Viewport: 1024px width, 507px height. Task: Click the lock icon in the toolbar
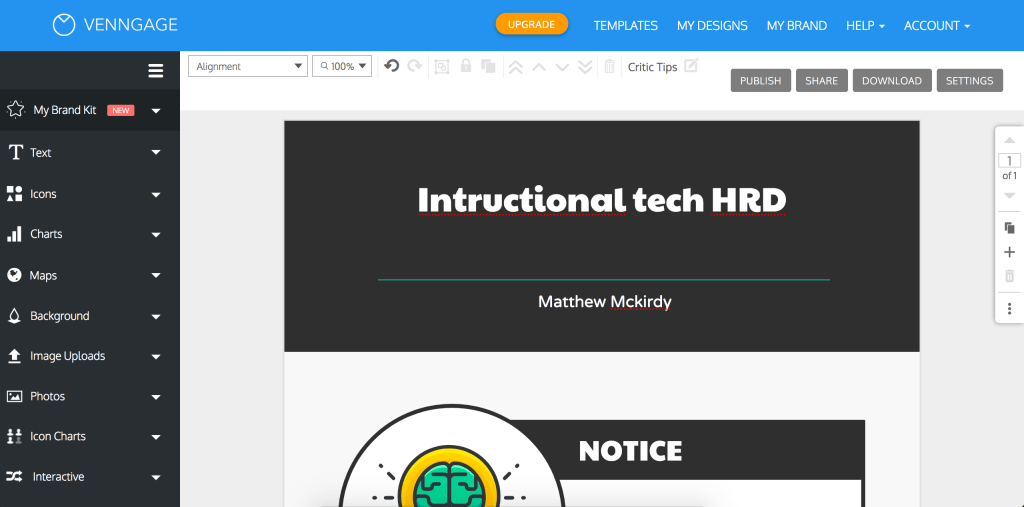click(x=465, y=66)
